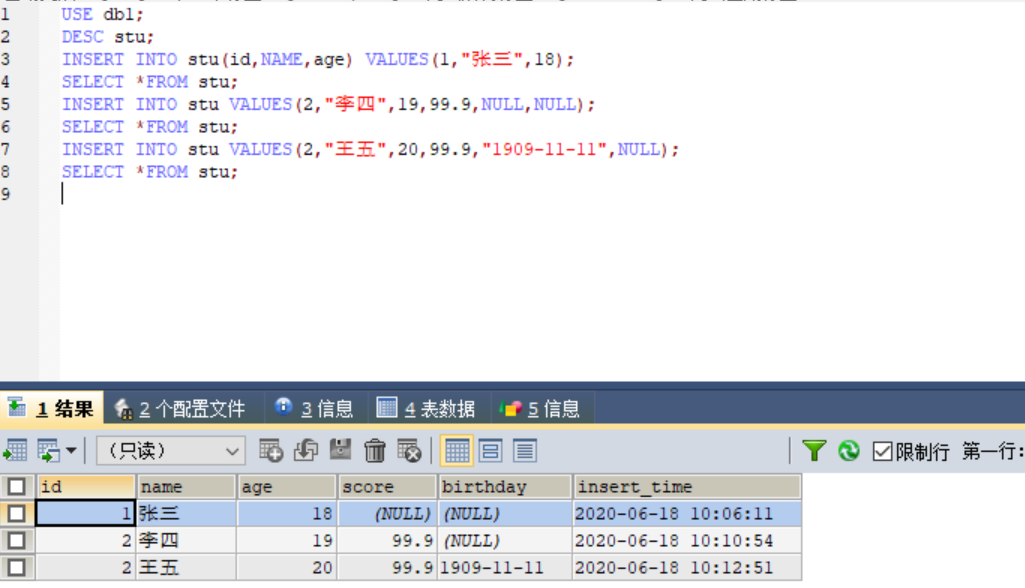Toggle the select-all header checkbox
This screenshot has height=588, width=1025.
click(16, 487)
